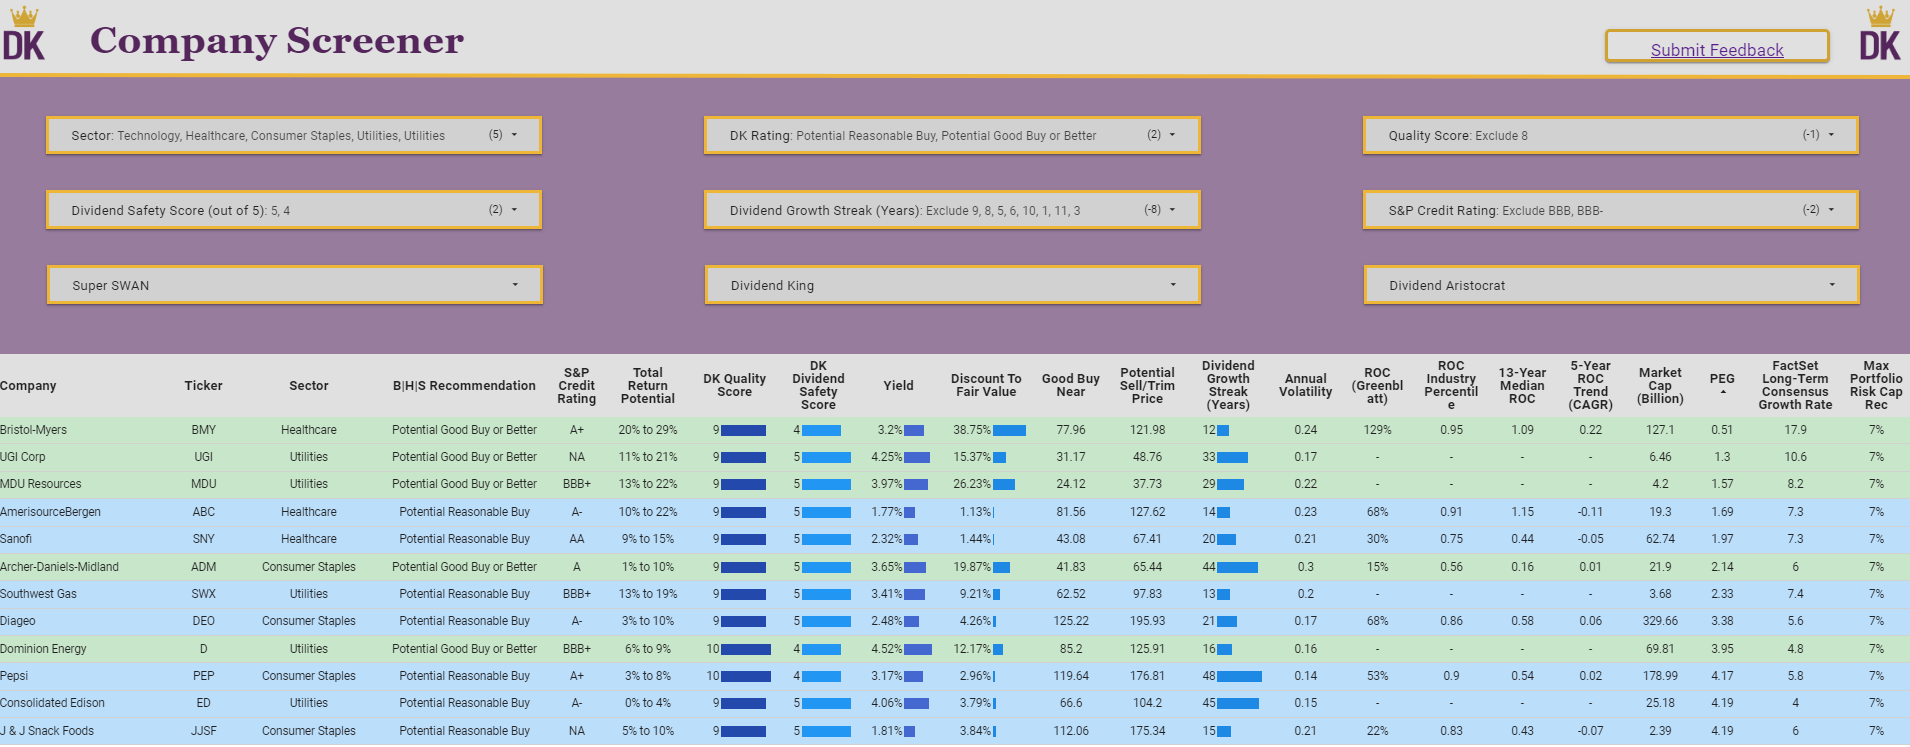
Task: Click Bristol-Myers discount bar showing 38.75%
Action: click(x=1009, y=430)
